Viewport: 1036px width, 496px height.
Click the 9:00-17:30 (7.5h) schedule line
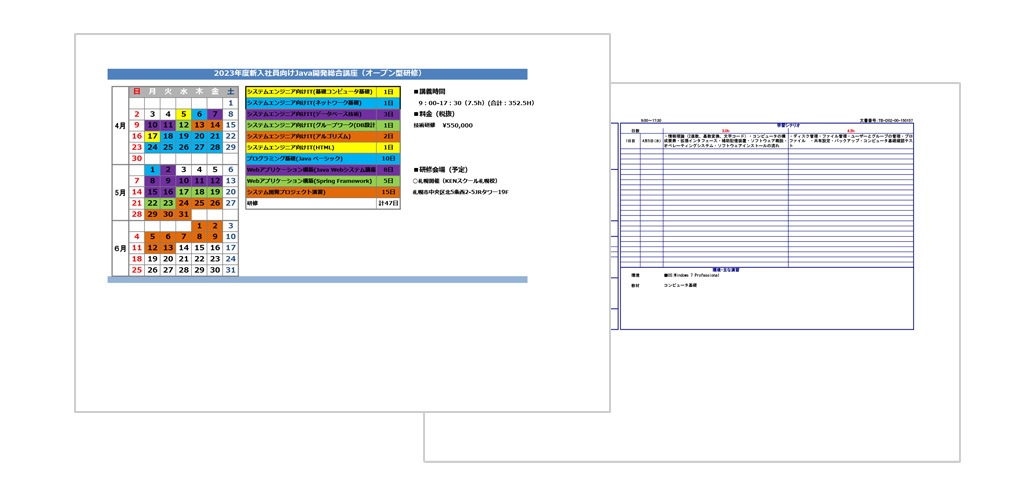(x=476, y=103)
